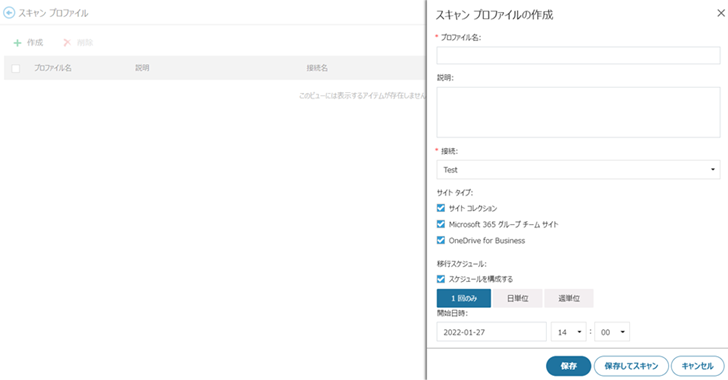Toggle the スケジュールを構成する checkbox
This screenshot has height=380, width=728.
[441, 279]
